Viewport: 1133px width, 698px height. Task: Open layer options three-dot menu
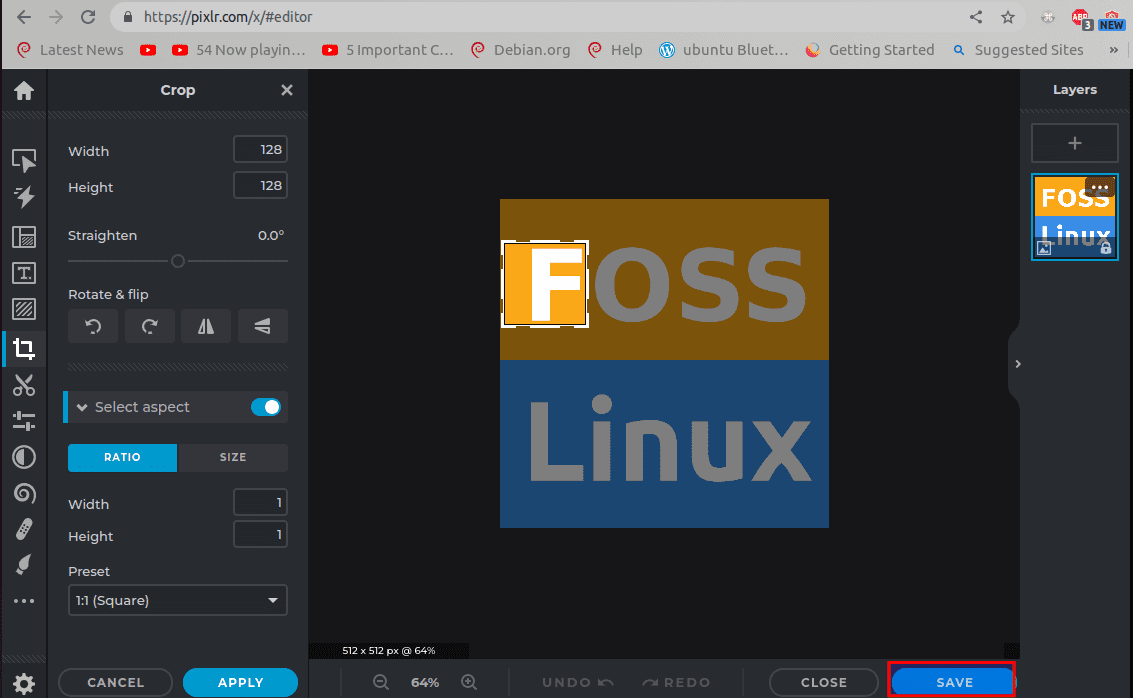pyautogui.click(x=1100, y=188)
